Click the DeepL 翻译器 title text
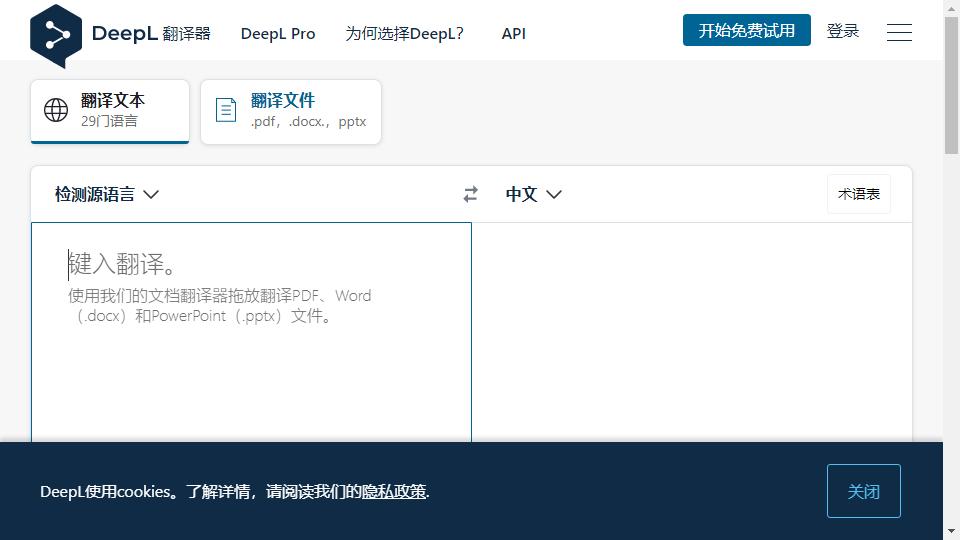This screenshot has width=960, height=540. pyautogui.click(x=151, y=33)
